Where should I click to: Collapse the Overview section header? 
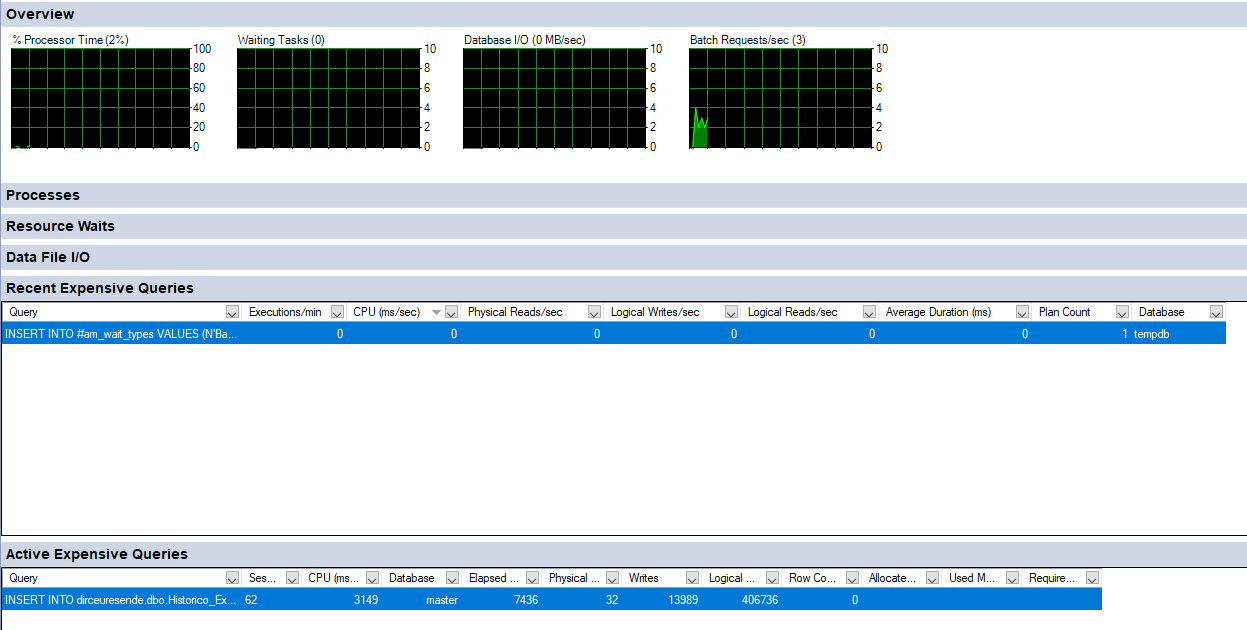click(x=624, y=14)
